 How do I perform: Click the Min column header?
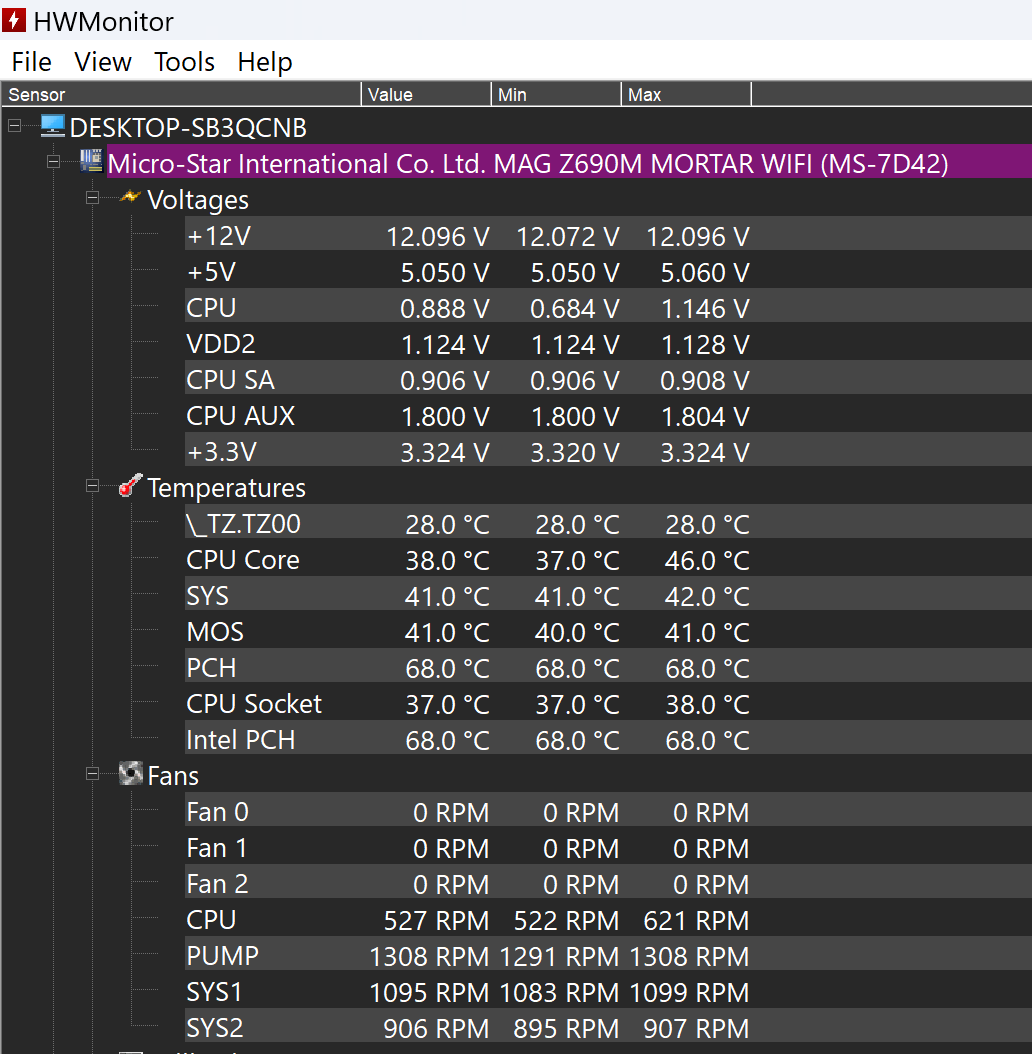(556, 95)
